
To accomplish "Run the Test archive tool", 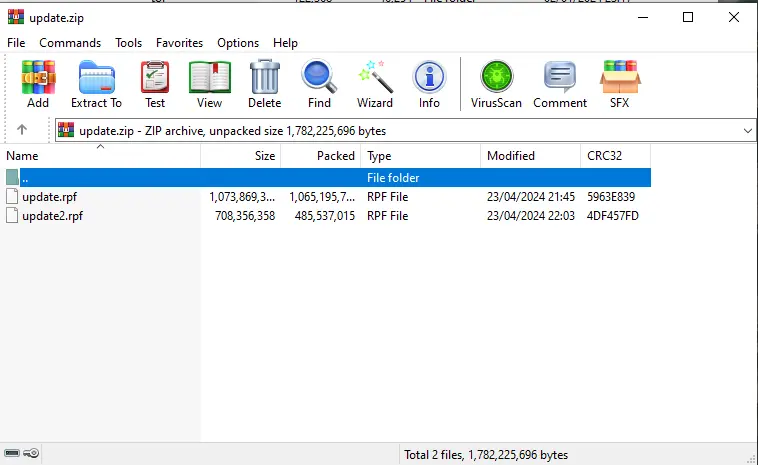I will (x=155, y=77).
